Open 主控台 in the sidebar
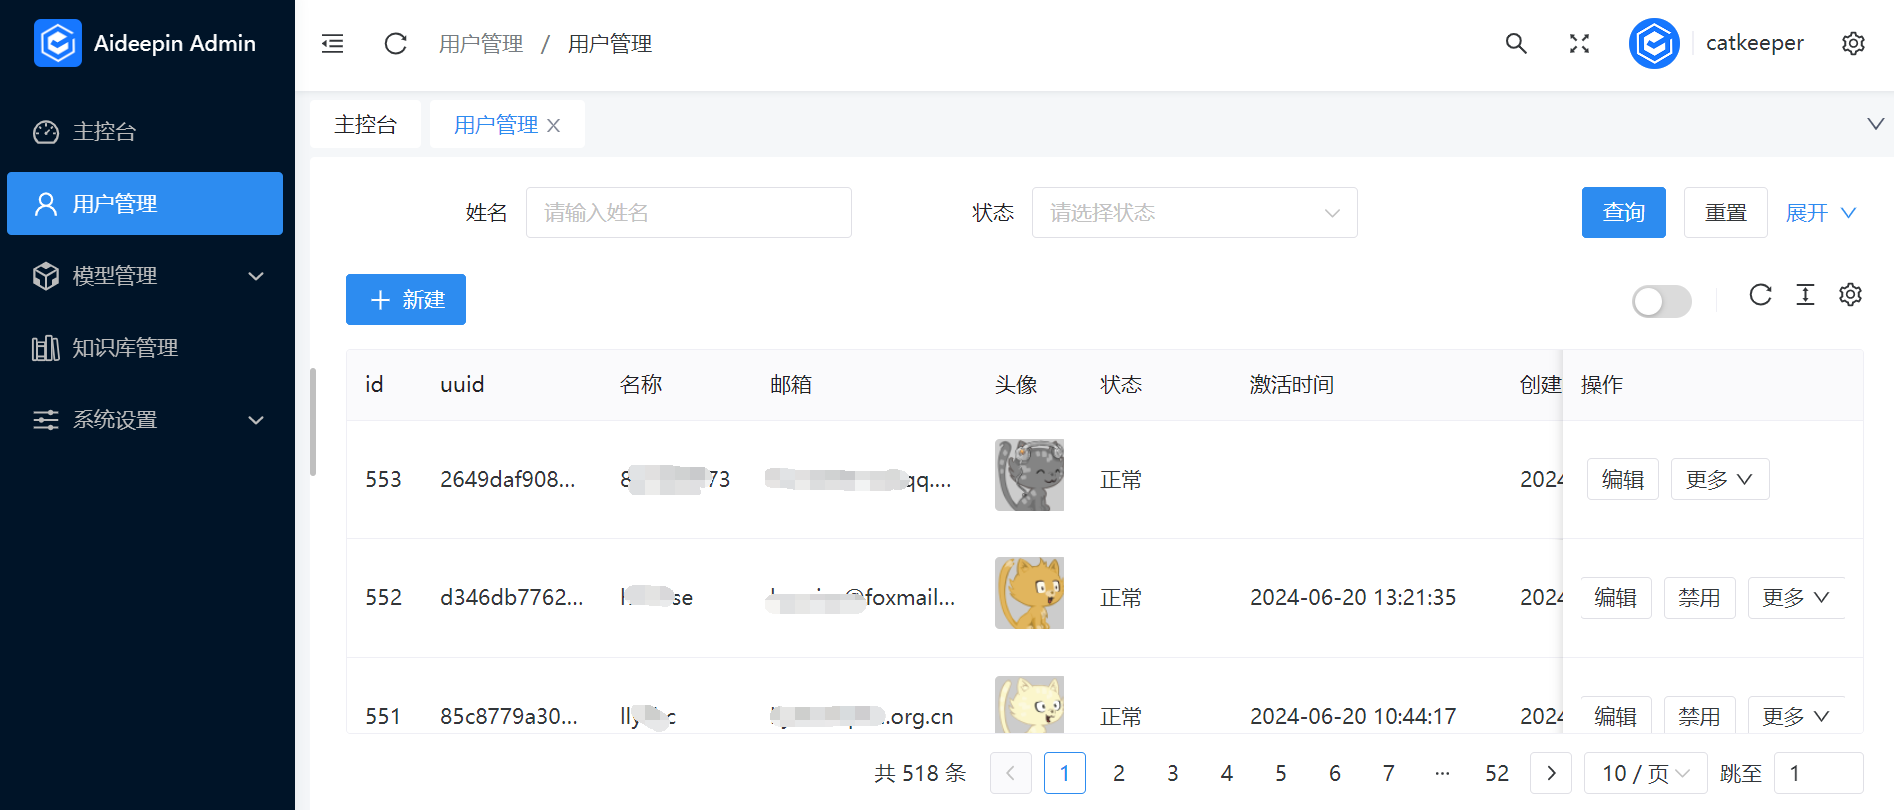This screenshot has height=810, width=1894. (145, 132)
